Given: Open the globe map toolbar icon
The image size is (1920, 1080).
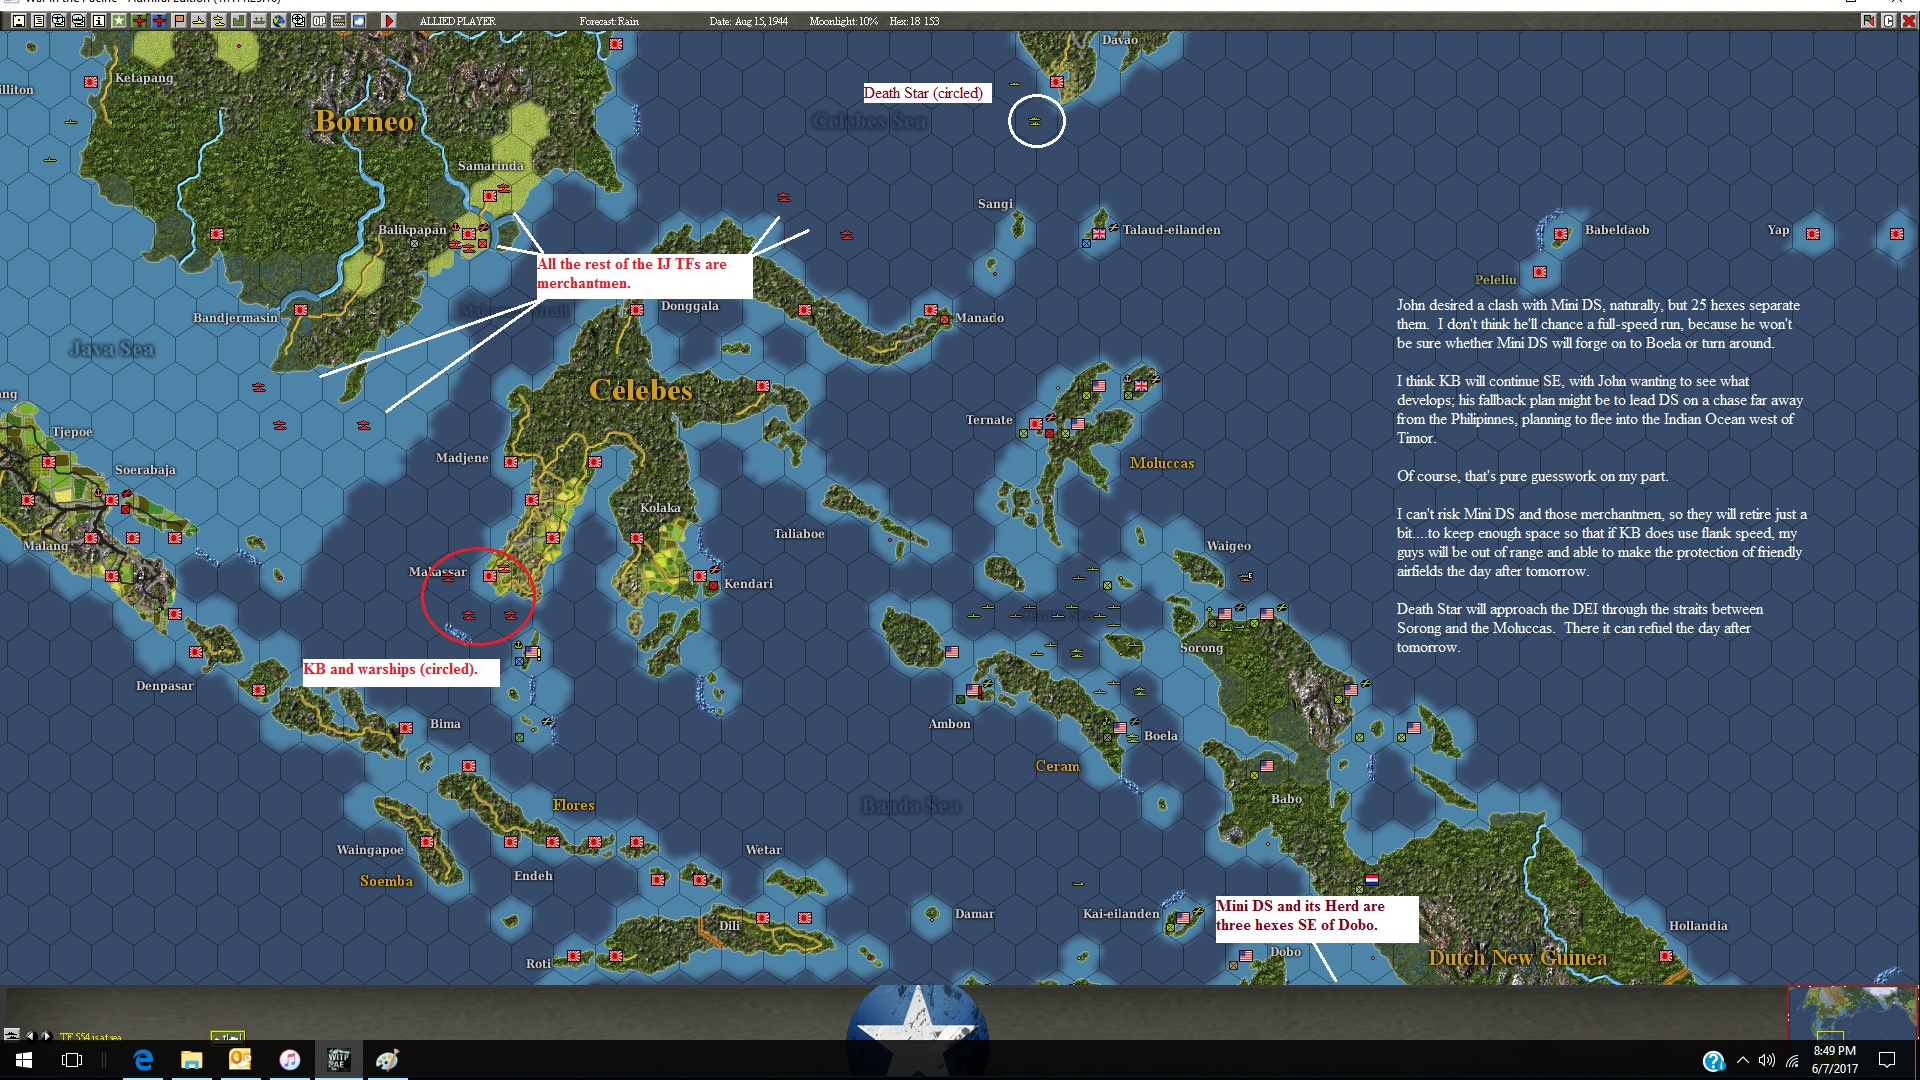Looking at the screenshot, I should pyautogui.click(x=279, y=21).
